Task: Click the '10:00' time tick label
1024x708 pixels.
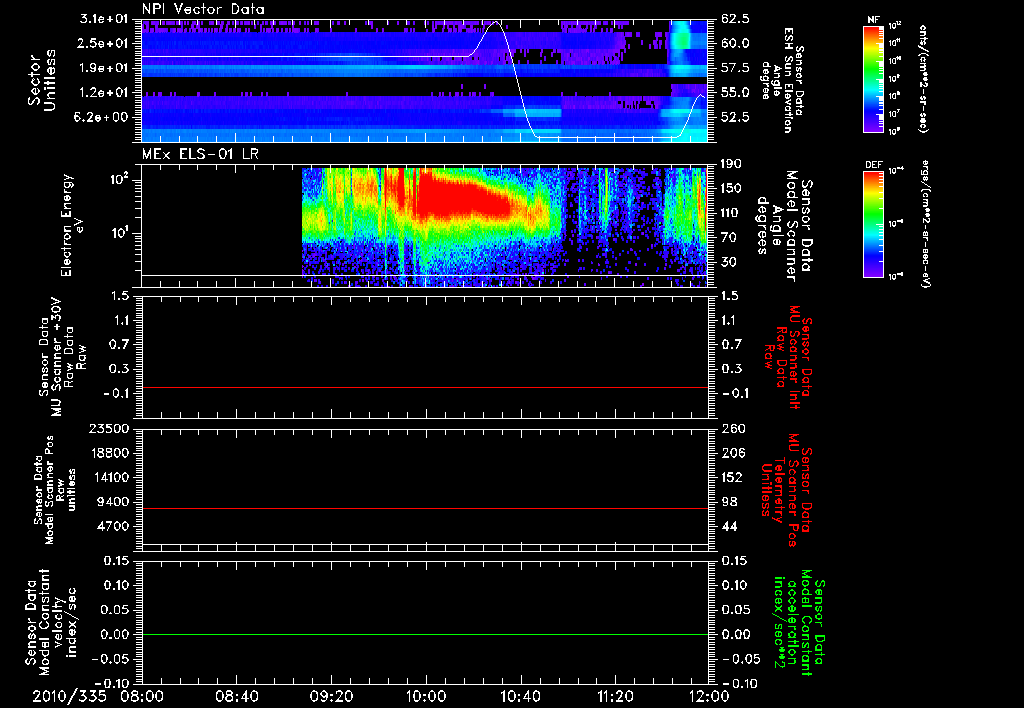Action: pos(426,696)
